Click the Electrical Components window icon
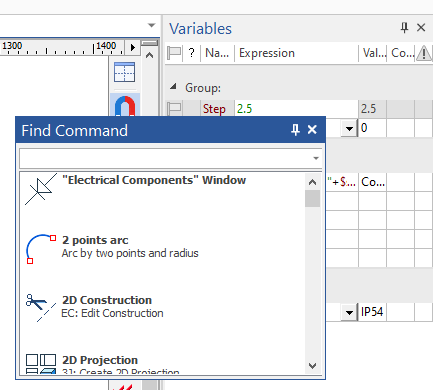Image resolution: width=433 pixels, height=390 pixels. (41, 189)
